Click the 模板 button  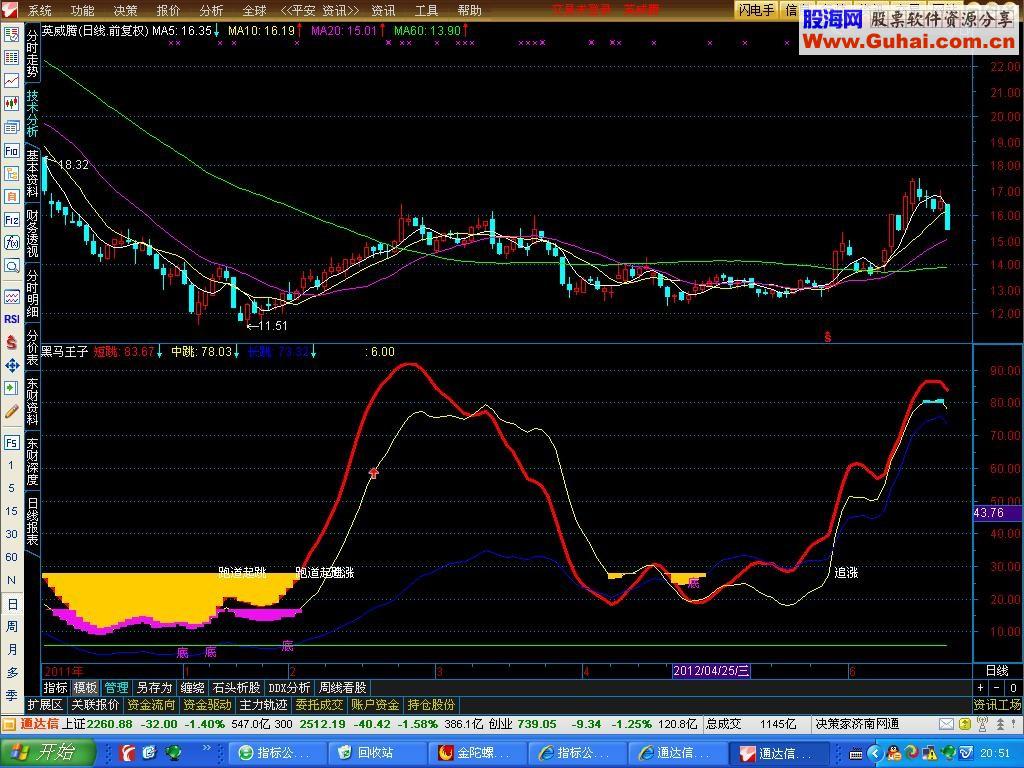click(x=86, y=688)
